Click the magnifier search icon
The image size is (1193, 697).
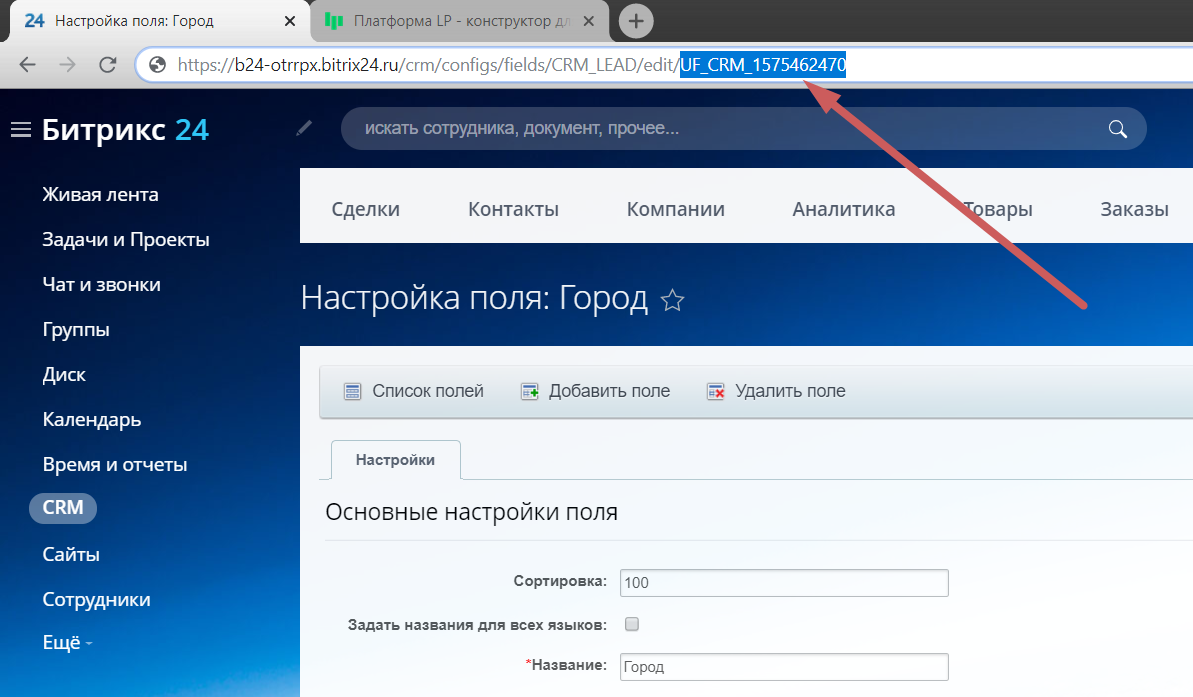point(1117,129)
